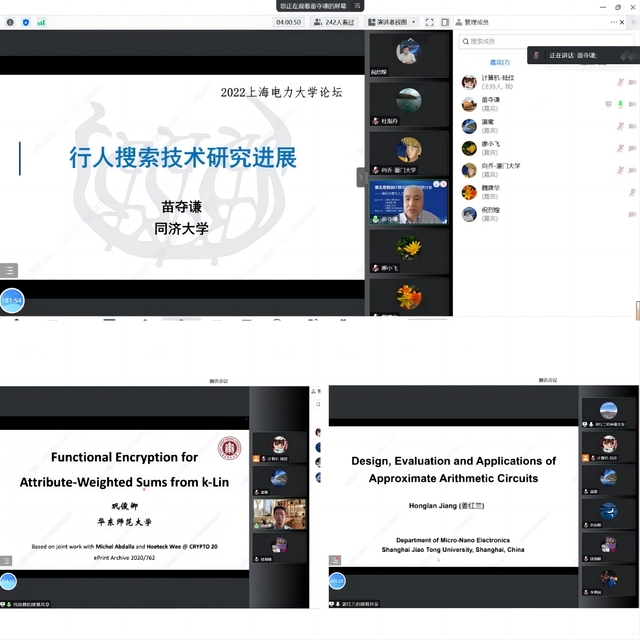Image resolution: width=640 pixels, height=640 pixels.
Task: Collapse the video strip with side arrow
Action: [361, 177]
